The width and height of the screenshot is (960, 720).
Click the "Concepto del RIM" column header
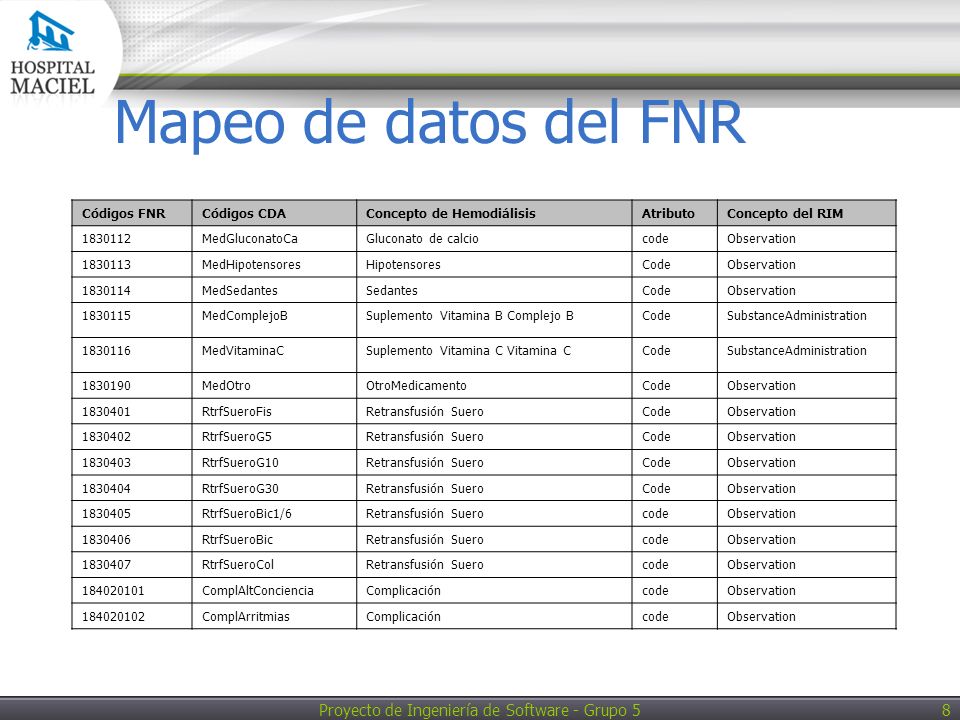tap(806, 213)
